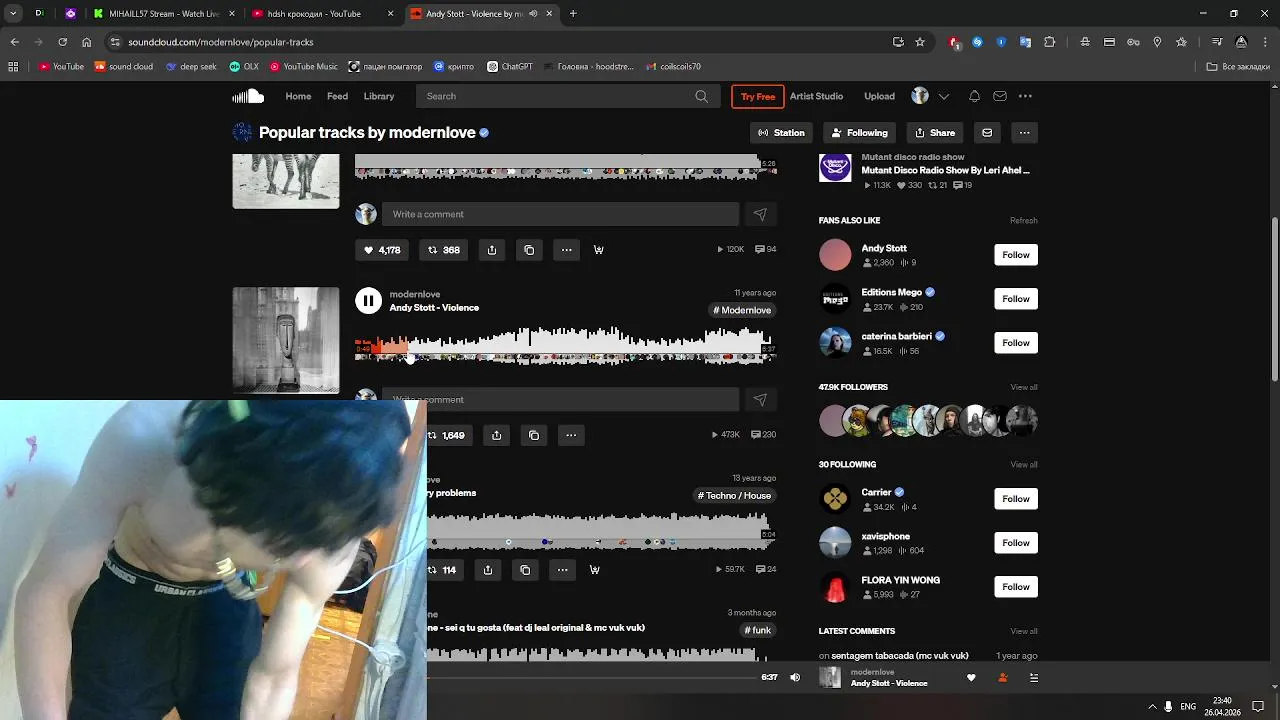The height and width of the screenshot is (720, 1280).
Task: Open More menu for Techno / House track
Action: click(x=562, y=570)
